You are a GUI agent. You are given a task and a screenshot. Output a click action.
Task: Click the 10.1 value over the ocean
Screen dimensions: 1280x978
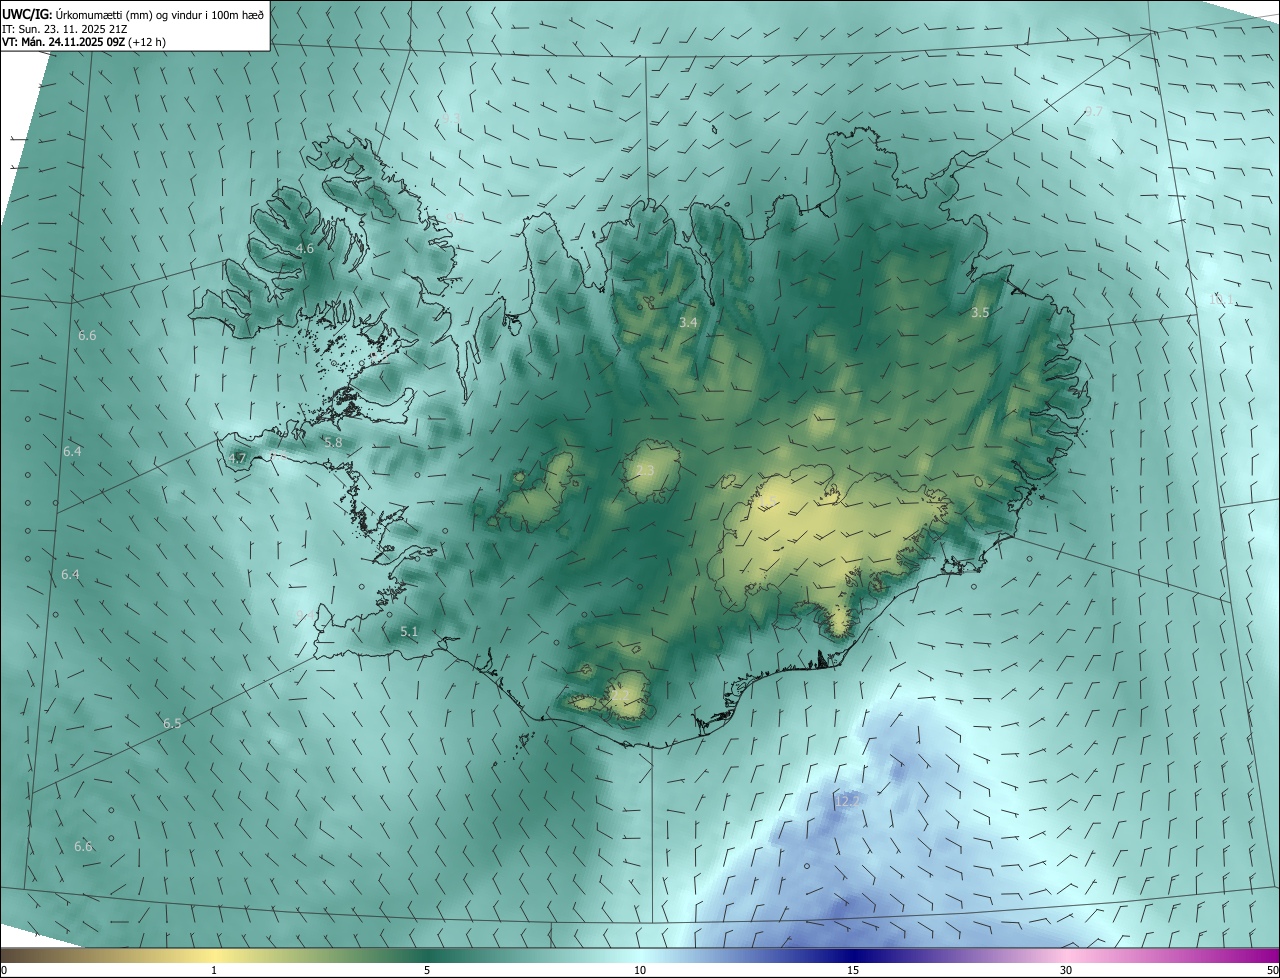[1221, 299]
